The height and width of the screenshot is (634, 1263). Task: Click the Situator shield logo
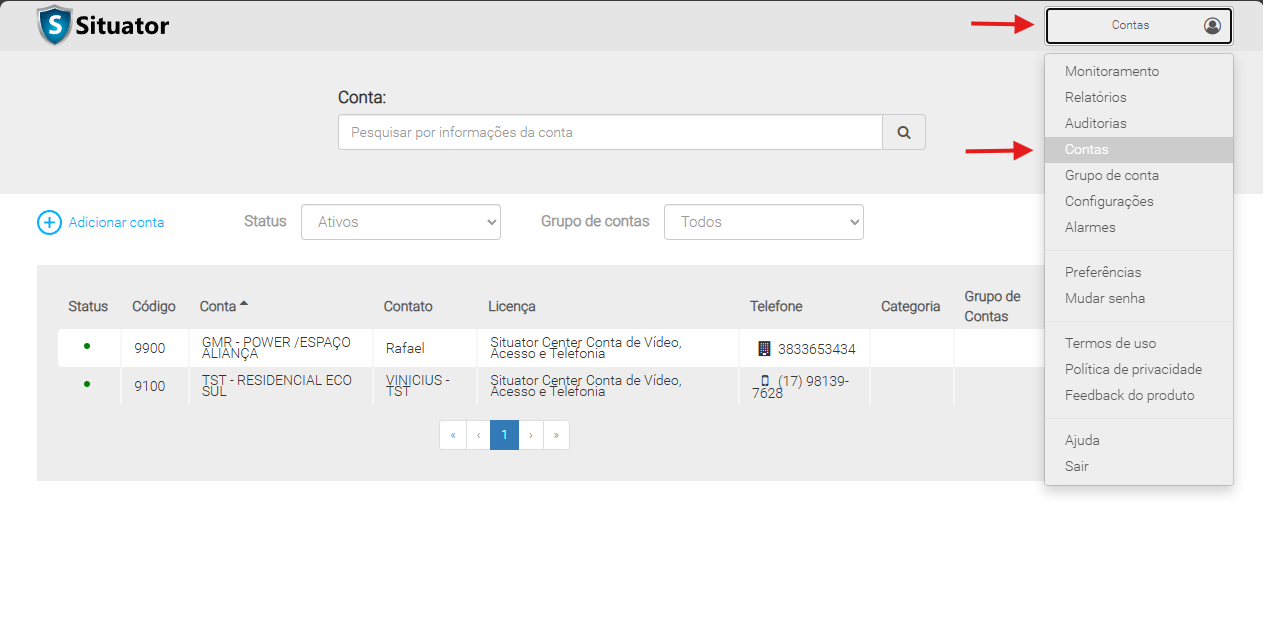tap(54, 26)
